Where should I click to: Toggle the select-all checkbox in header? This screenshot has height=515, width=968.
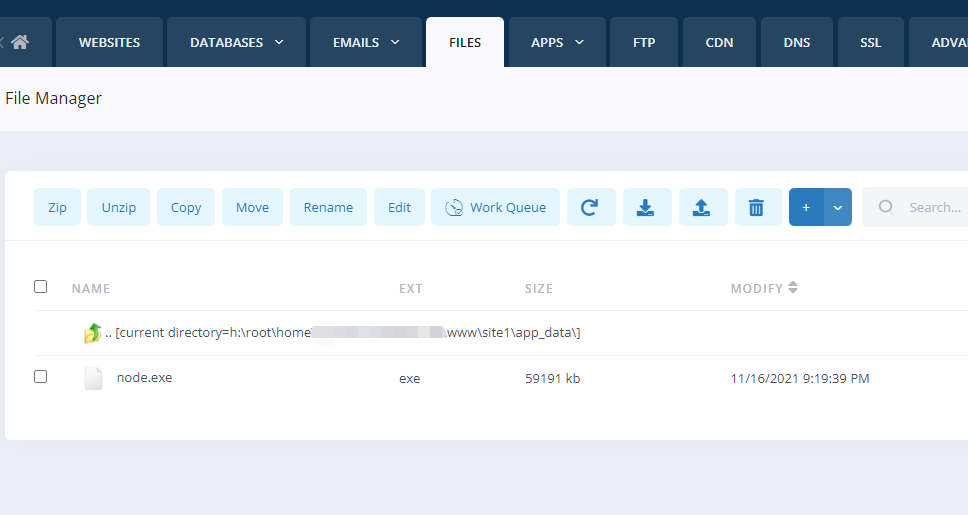pos(41,287)
